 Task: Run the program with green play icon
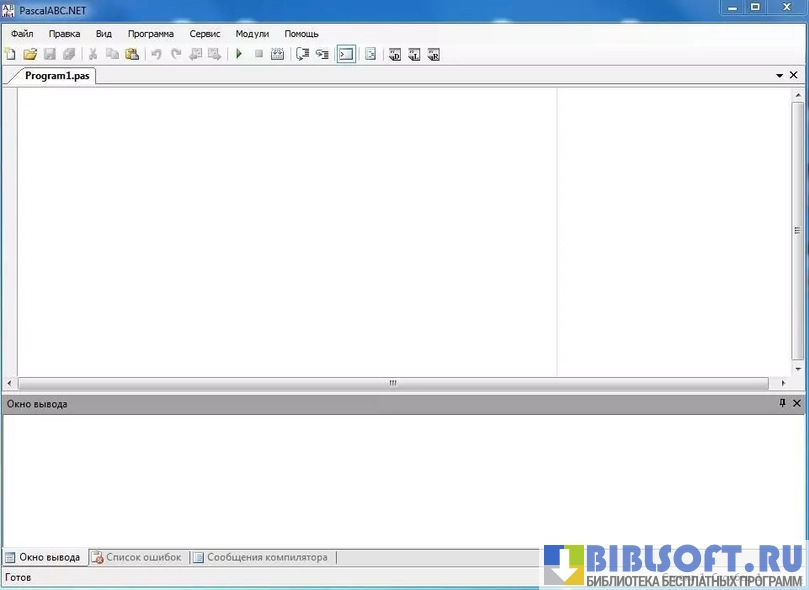click(239, 54)
